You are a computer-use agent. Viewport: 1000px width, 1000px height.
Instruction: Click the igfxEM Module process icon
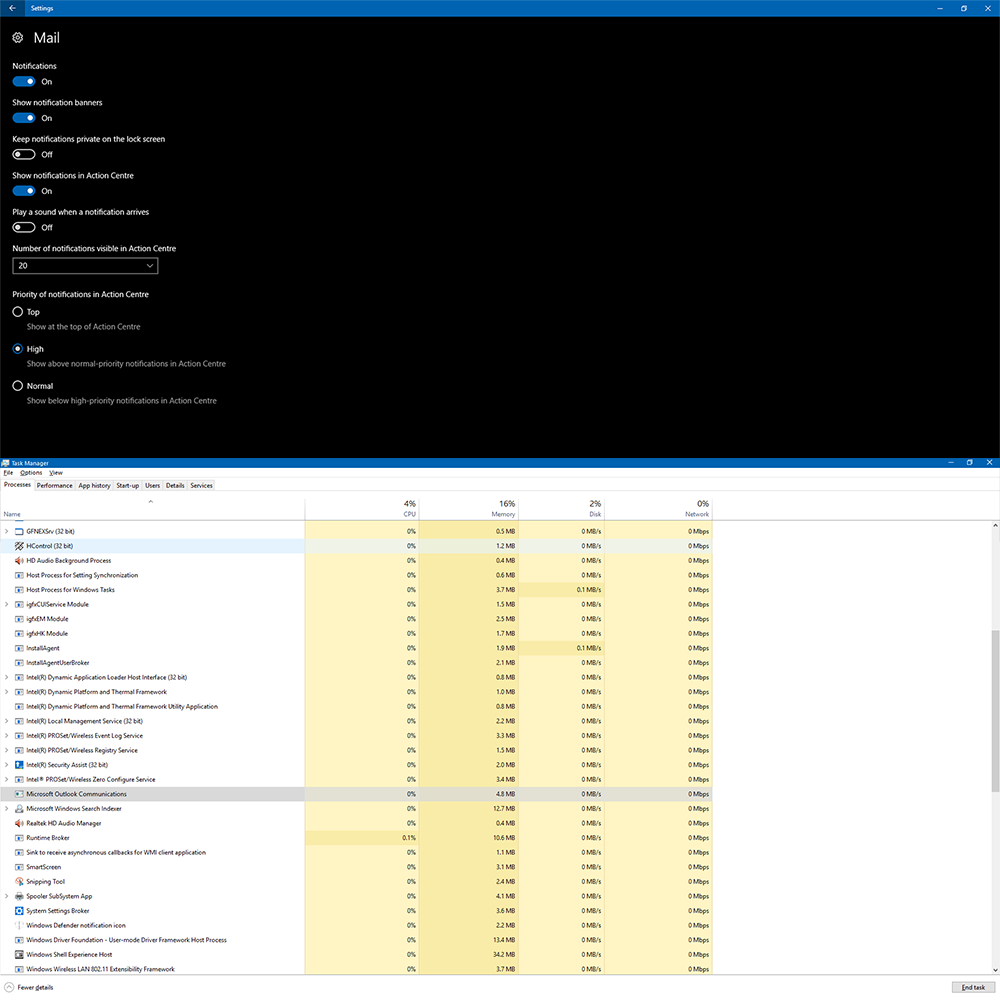click(x=19, y=619)
